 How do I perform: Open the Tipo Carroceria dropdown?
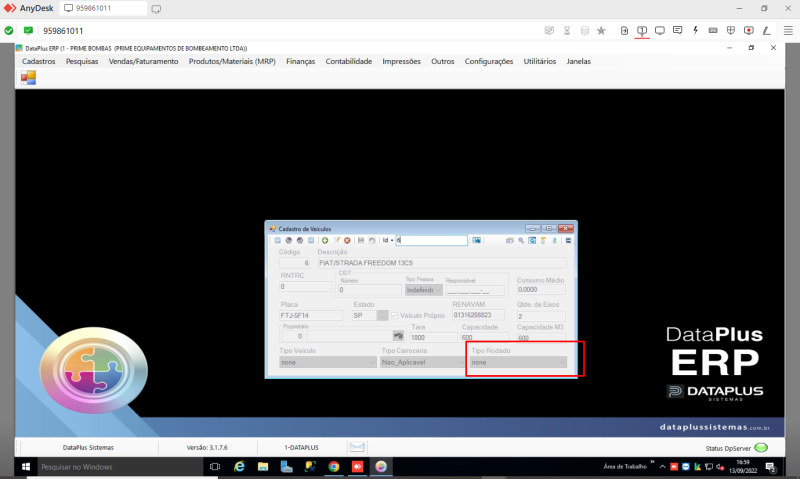422,362
